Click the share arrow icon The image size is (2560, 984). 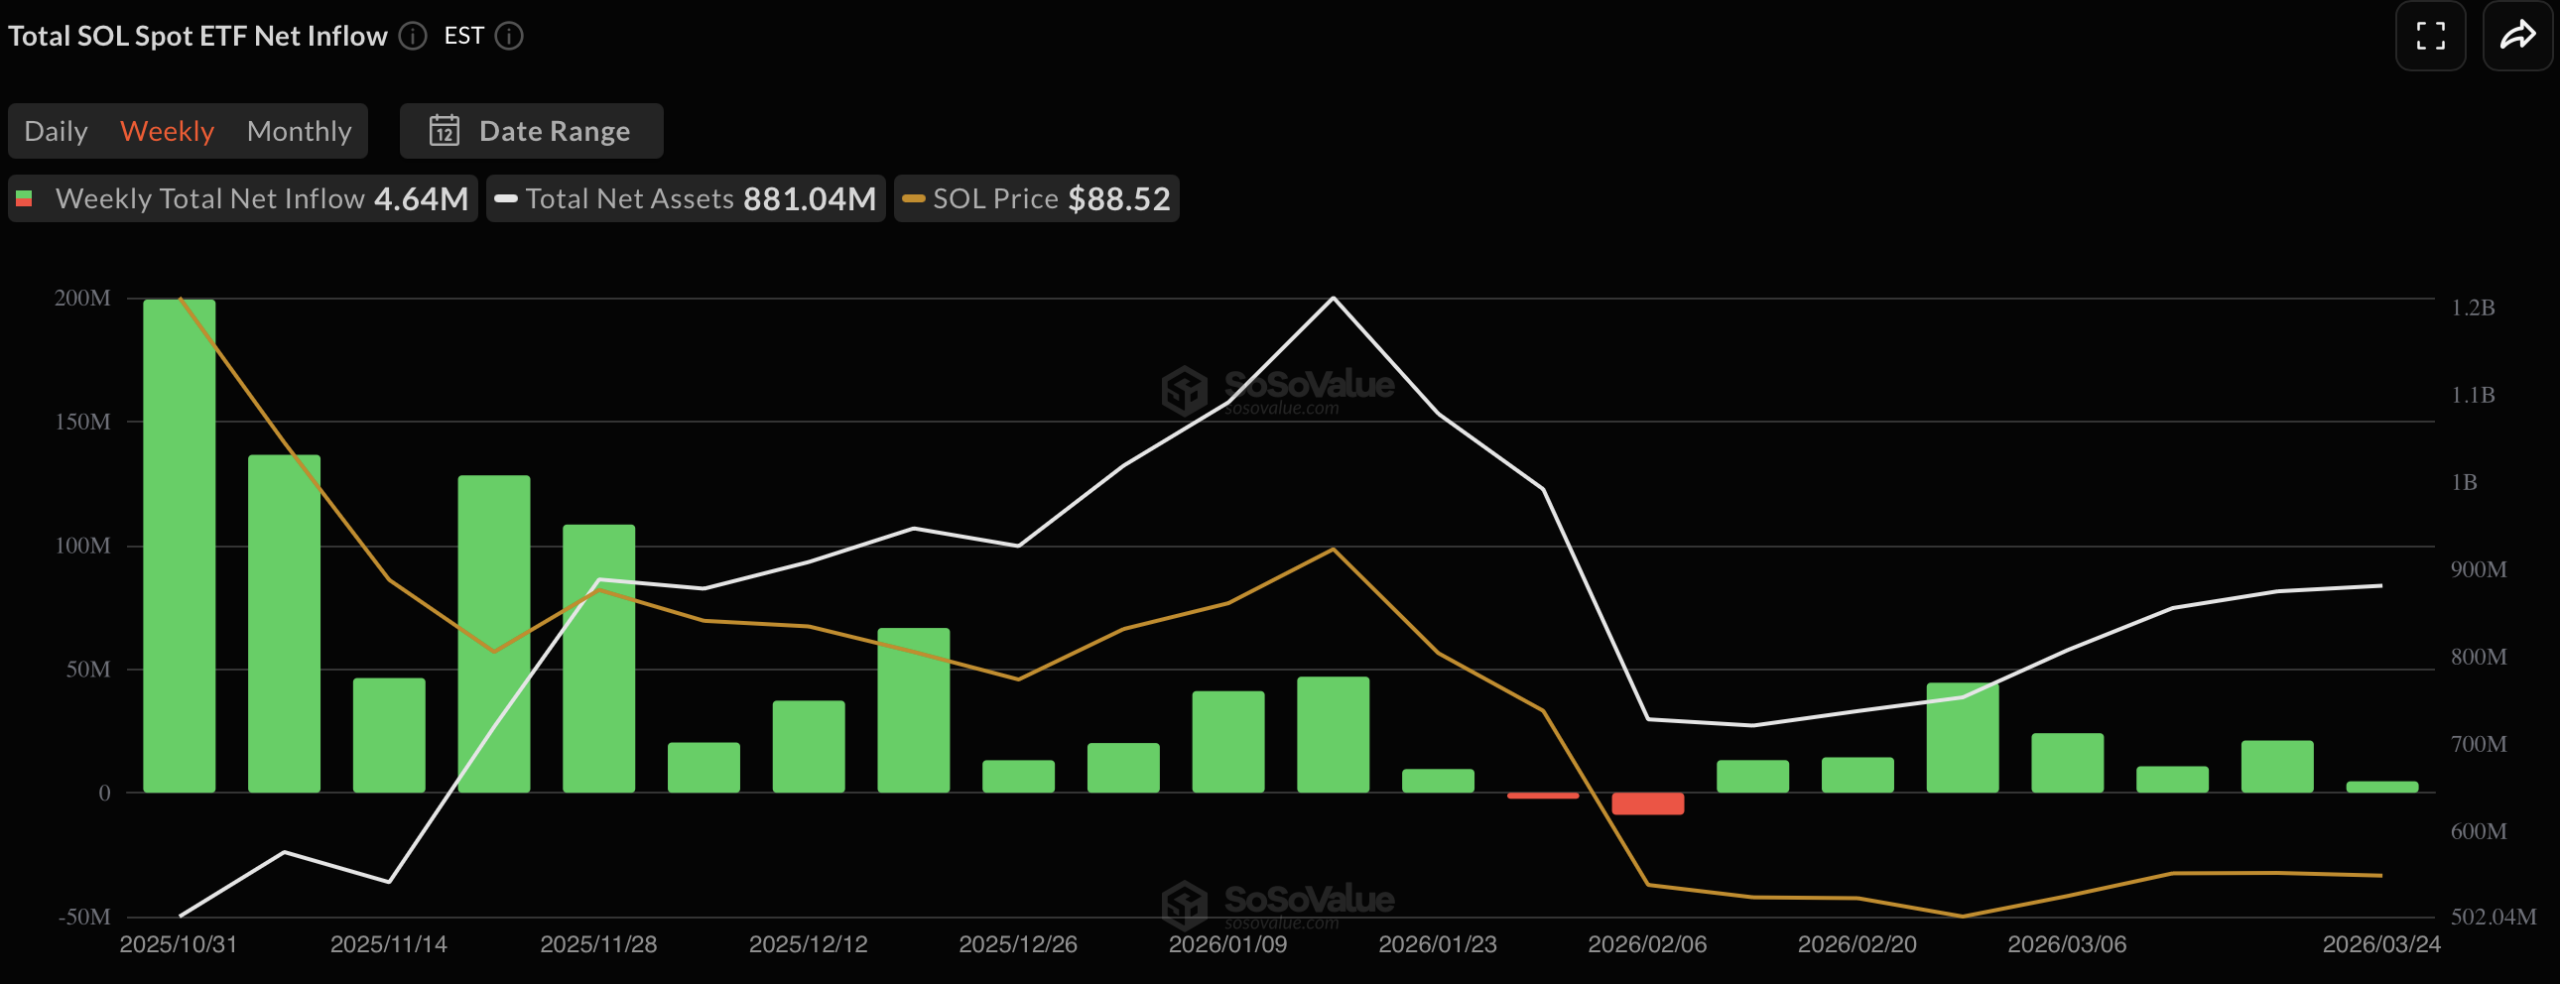point(2517,36)
